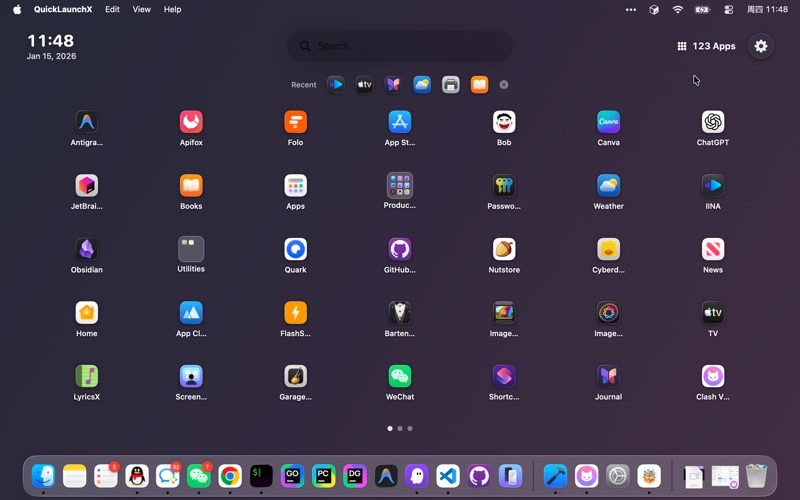Launch the Quark browser
800x500 pixels.
tap(295, 249)
